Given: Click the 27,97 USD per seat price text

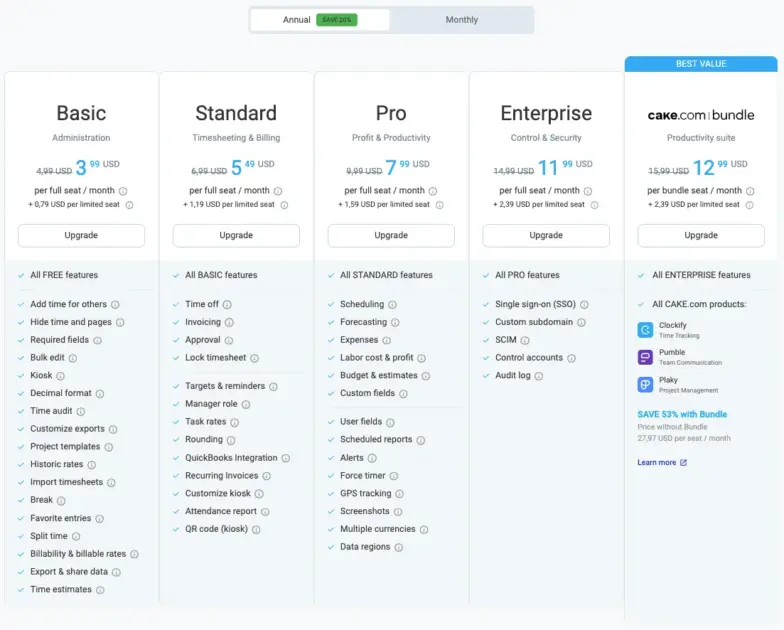Looking at the screenshot, I should (x=684, y=438).
